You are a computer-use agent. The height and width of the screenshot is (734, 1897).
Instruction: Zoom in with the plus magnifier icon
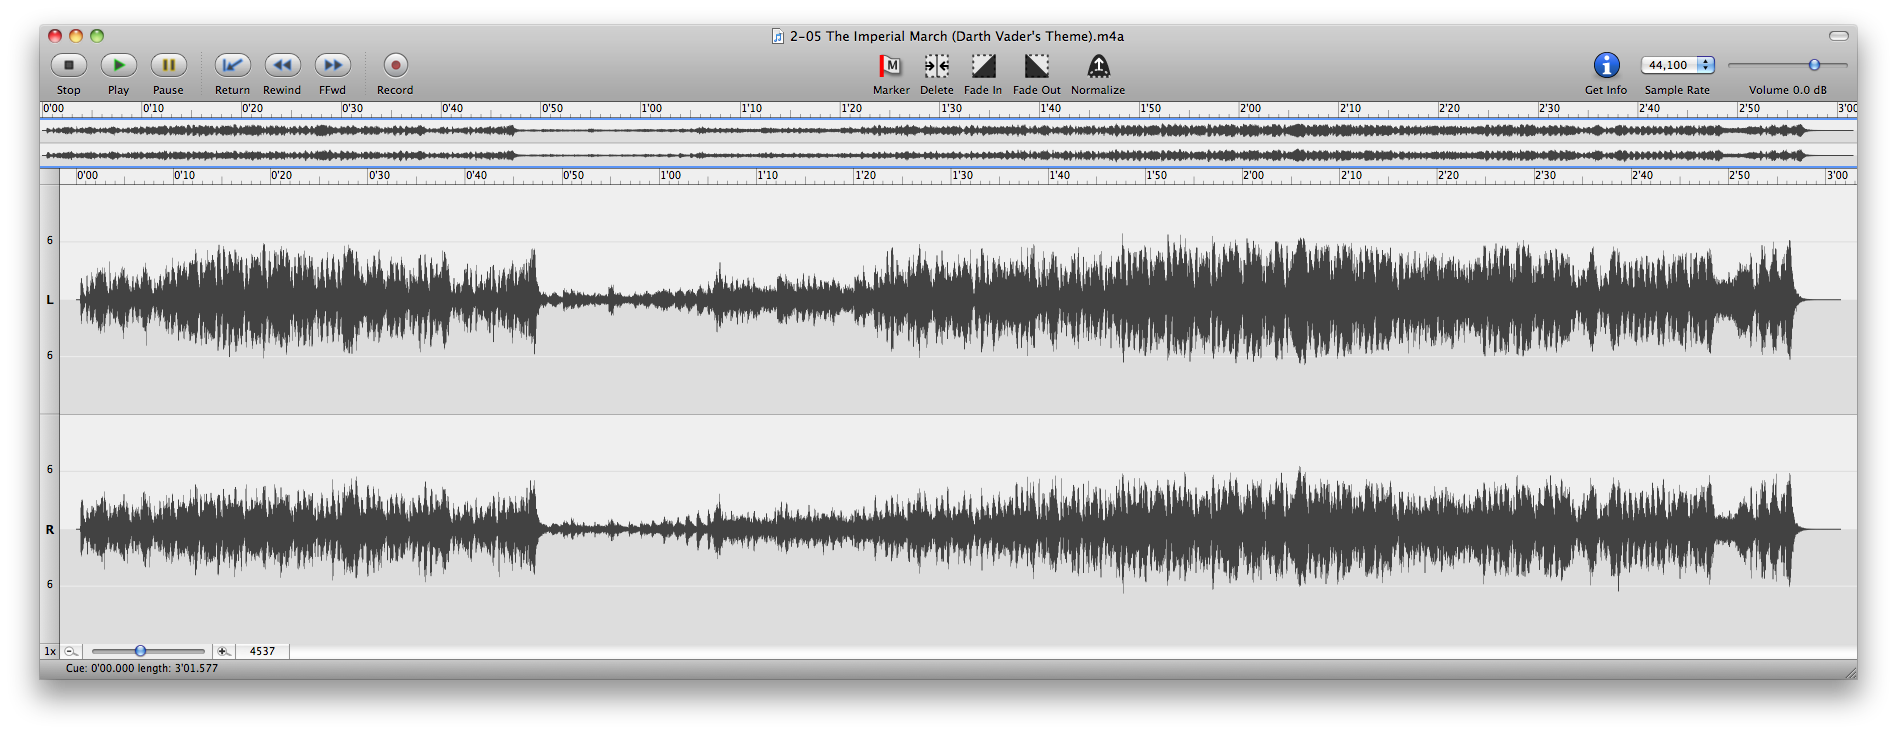click(223, 651)
